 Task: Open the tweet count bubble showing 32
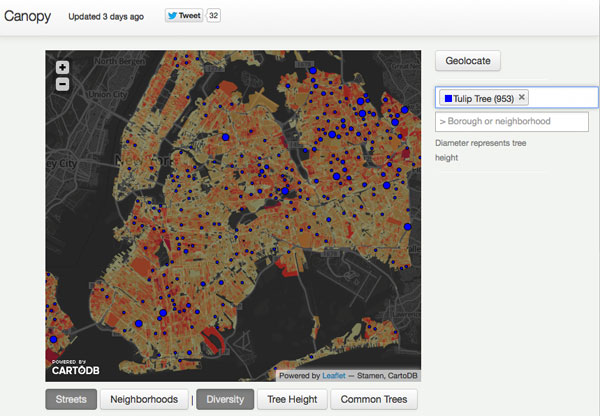pos(213,17)
